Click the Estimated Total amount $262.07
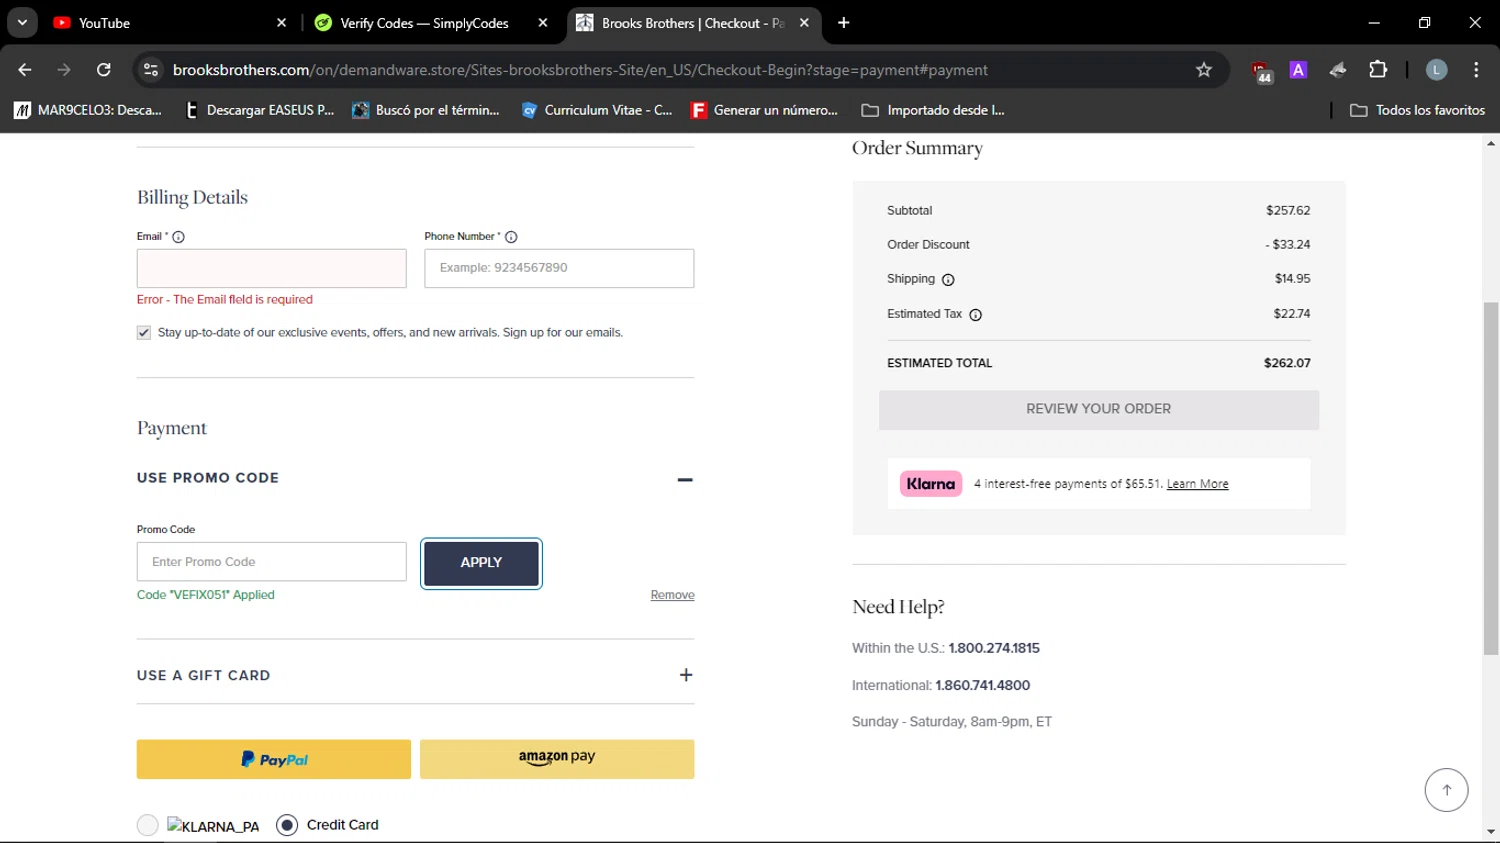This screenshot has height=843, width=1500. coord(1287,363)
